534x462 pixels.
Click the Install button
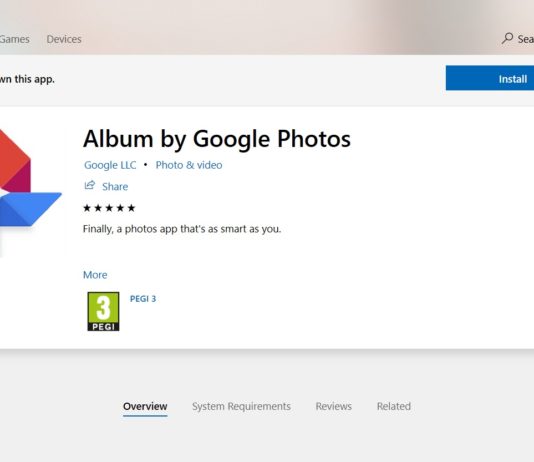490,78
